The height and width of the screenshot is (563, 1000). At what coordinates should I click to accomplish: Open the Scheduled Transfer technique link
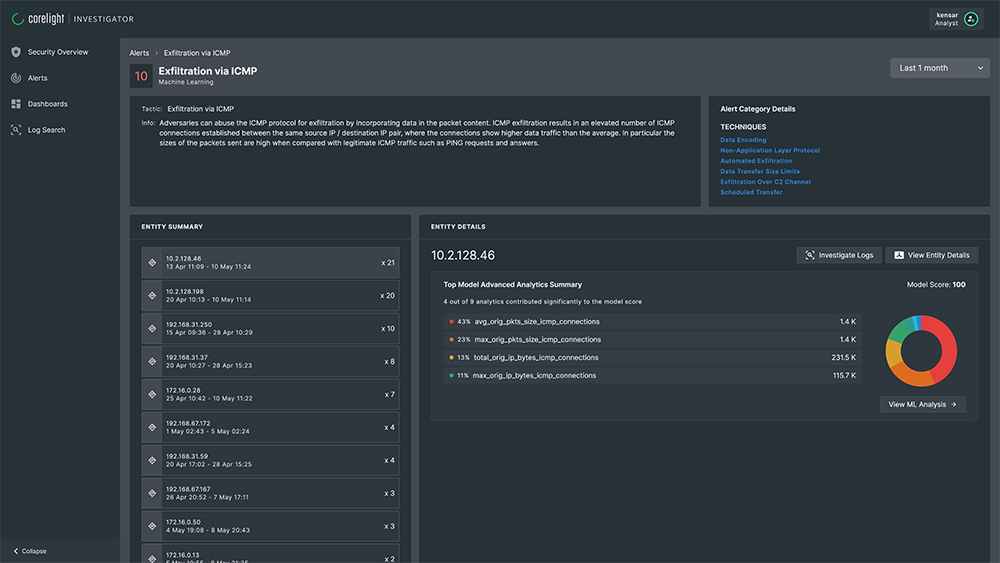(751, 192)
